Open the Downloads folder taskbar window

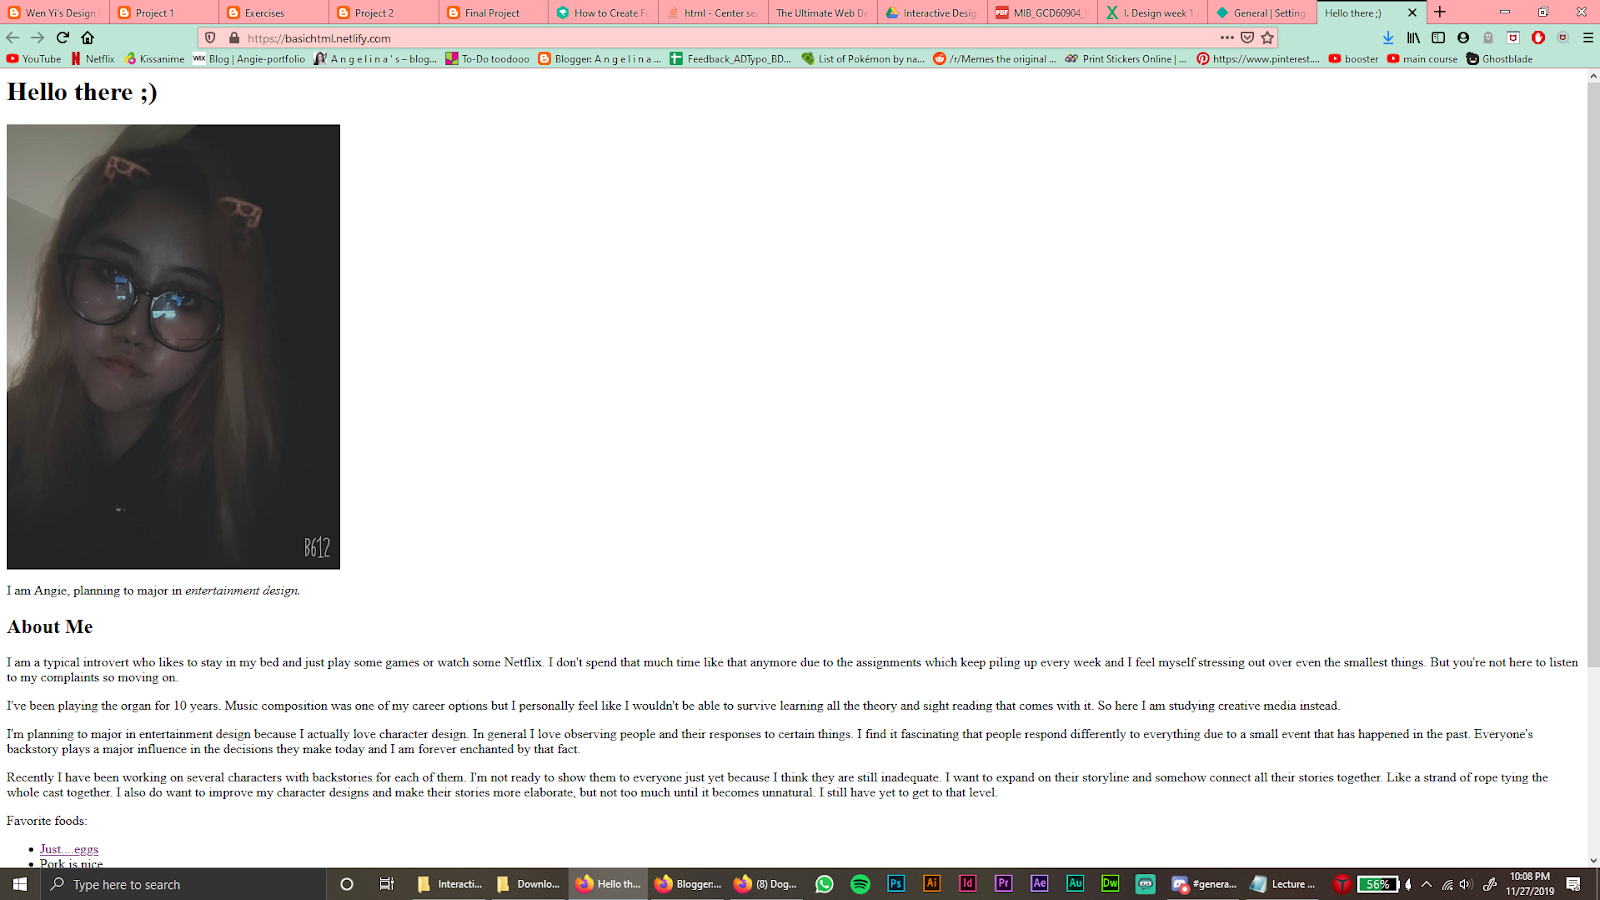(528, 884)
